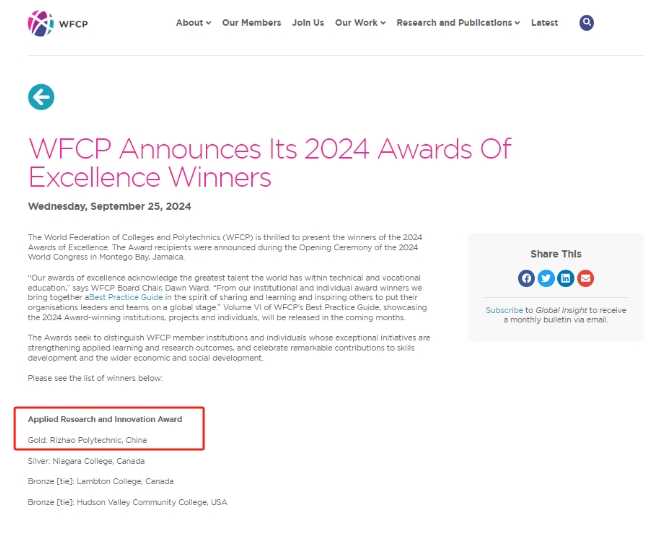Click the WFCP text beside logo
Viewport: 657px width, 546px height.
[x=73, y=24]
